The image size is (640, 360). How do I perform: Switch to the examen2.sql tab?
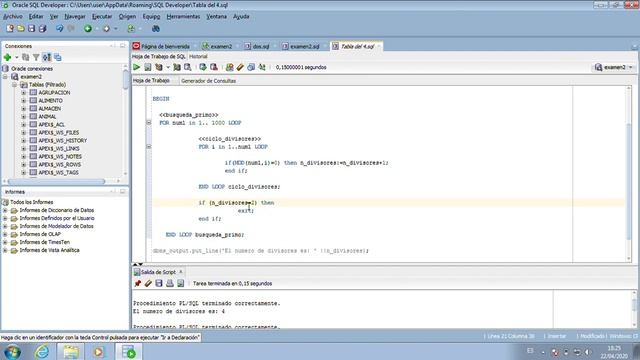click(304, 47)
